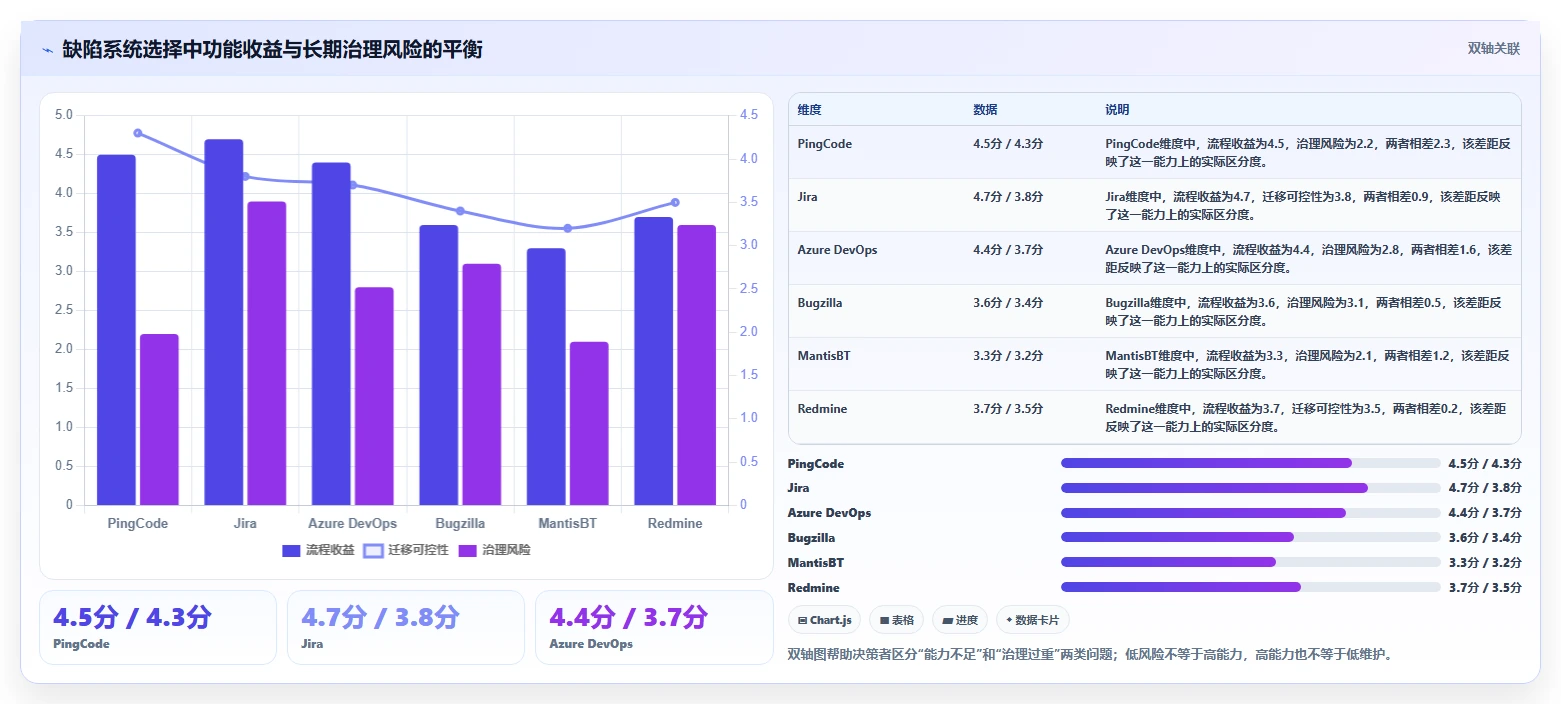Click the line point above Azure DevOps
The image size is (1561, 704).
353,185
